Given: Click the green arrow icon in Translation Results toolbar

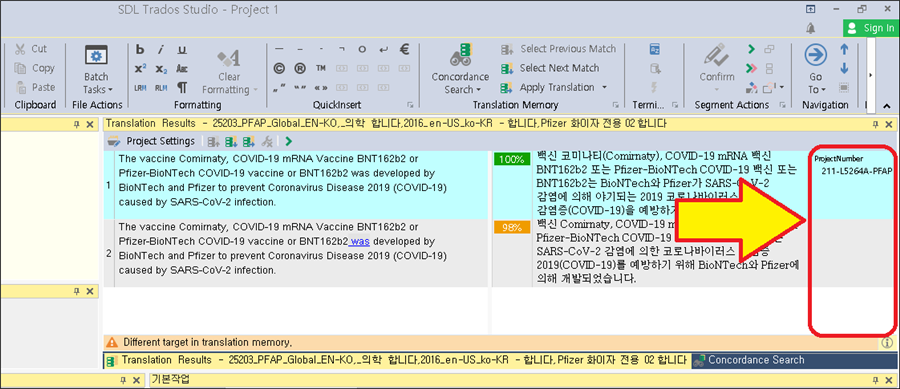Looking at the screenshot, I should (288, 141).
